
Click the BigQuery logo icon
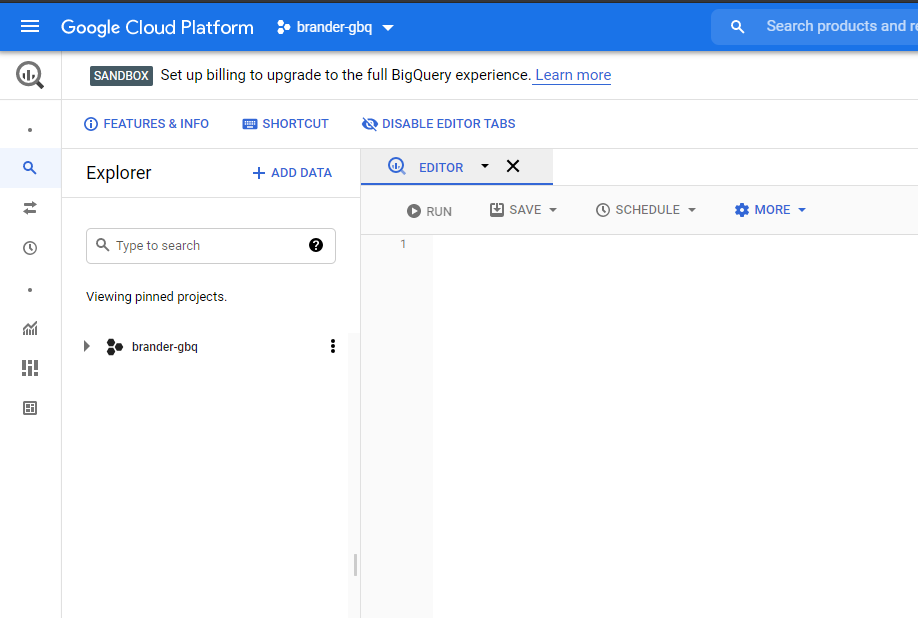point(30,75)
